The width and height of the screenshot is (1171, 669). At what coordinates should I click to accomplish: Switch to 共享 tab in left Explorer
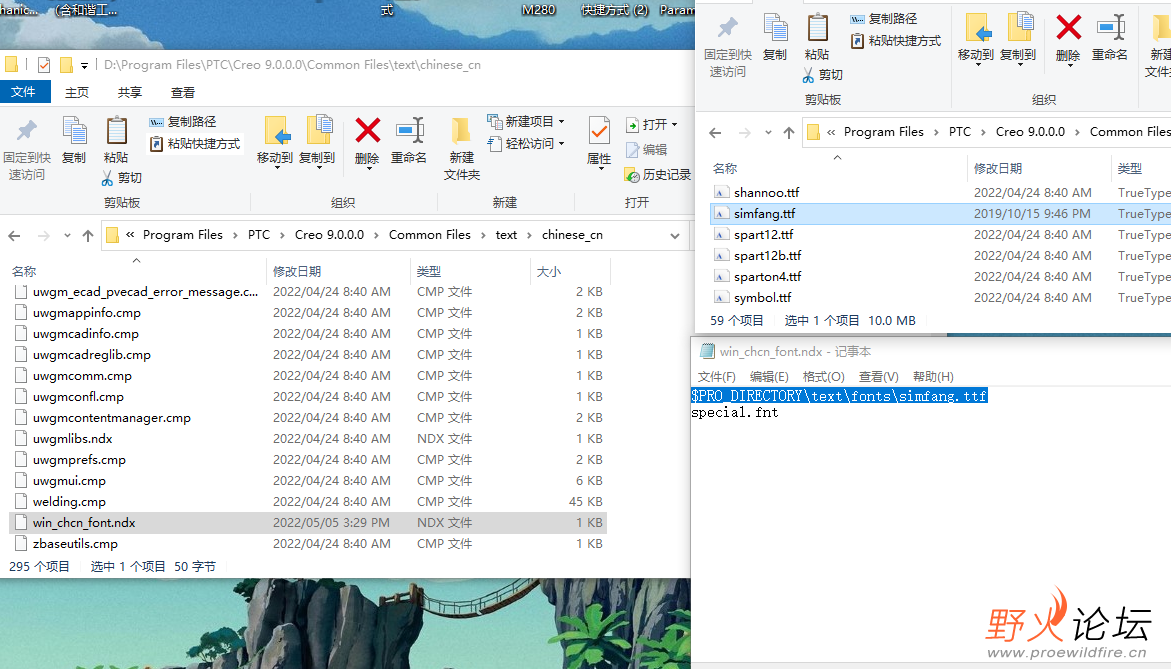click(129, 93)
